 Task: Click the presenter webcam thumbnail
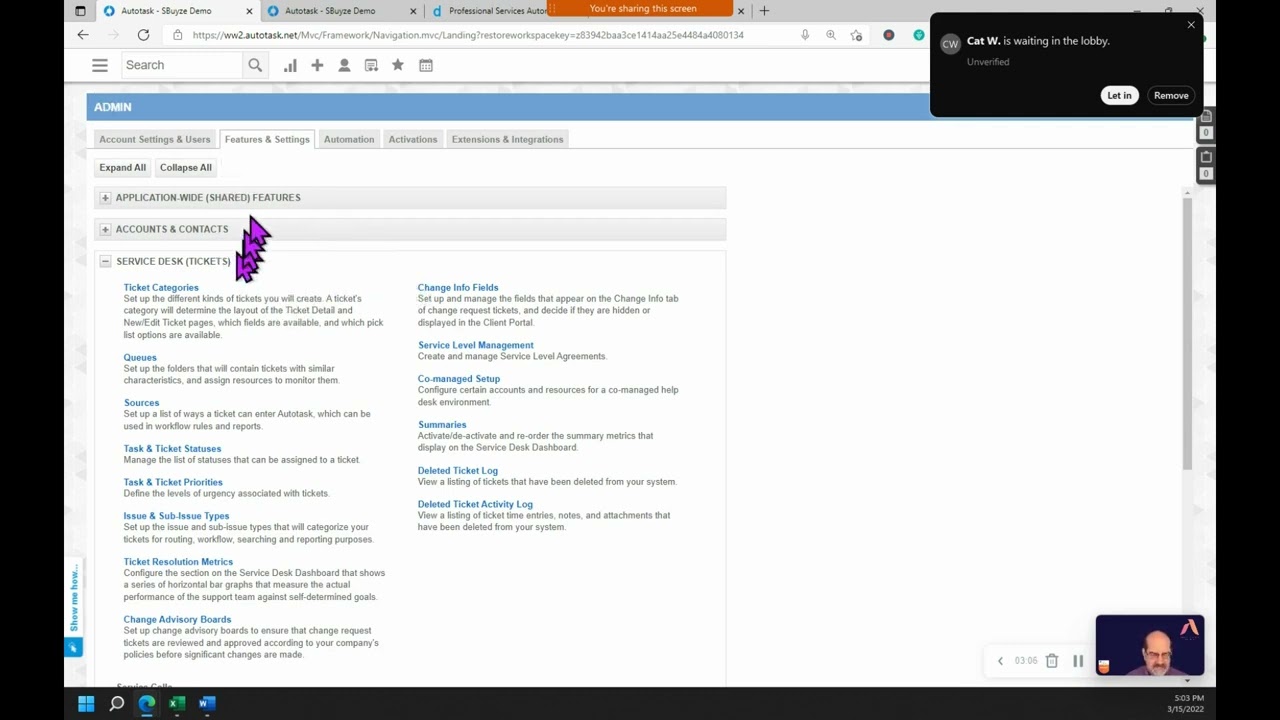tap(1150, 645)
